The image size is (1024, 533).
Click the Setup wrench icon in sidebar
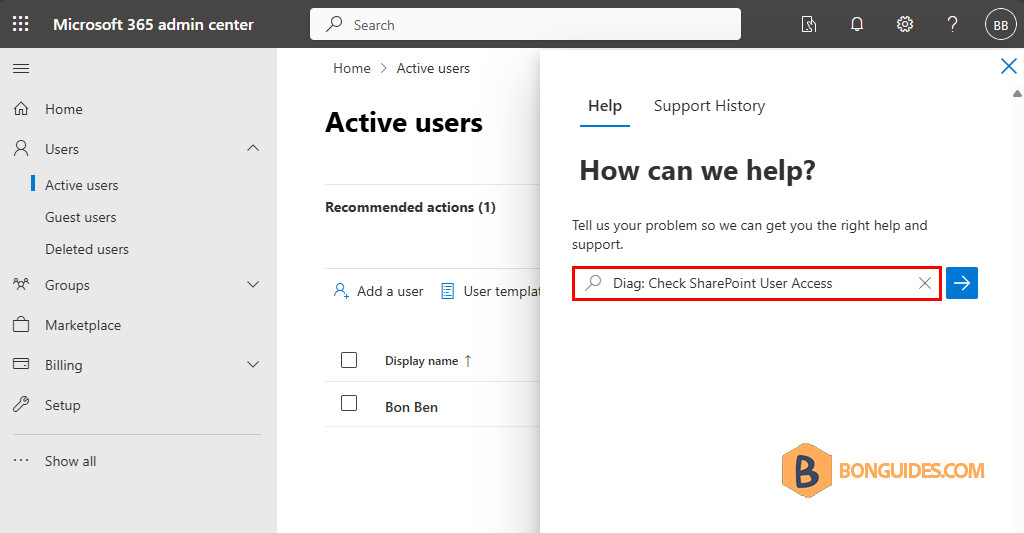(x=21, y=404)
